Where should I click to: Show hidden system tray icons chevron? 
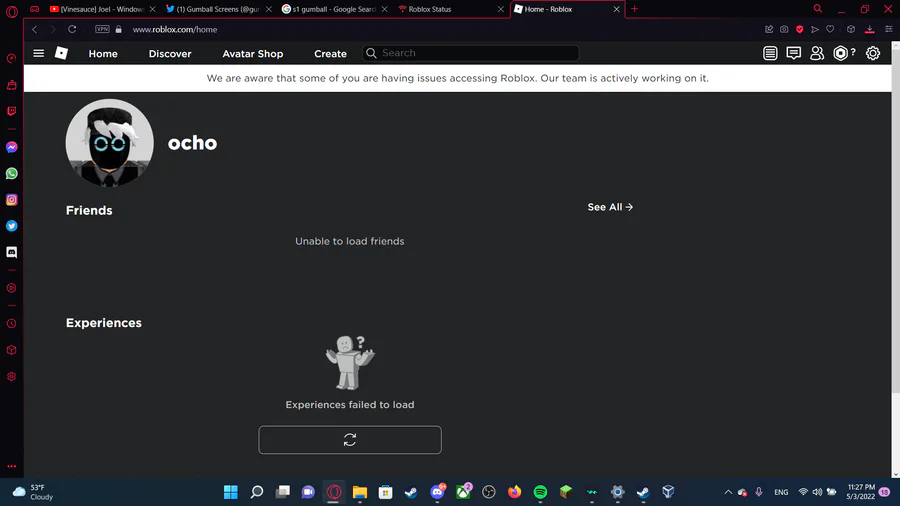728,492
